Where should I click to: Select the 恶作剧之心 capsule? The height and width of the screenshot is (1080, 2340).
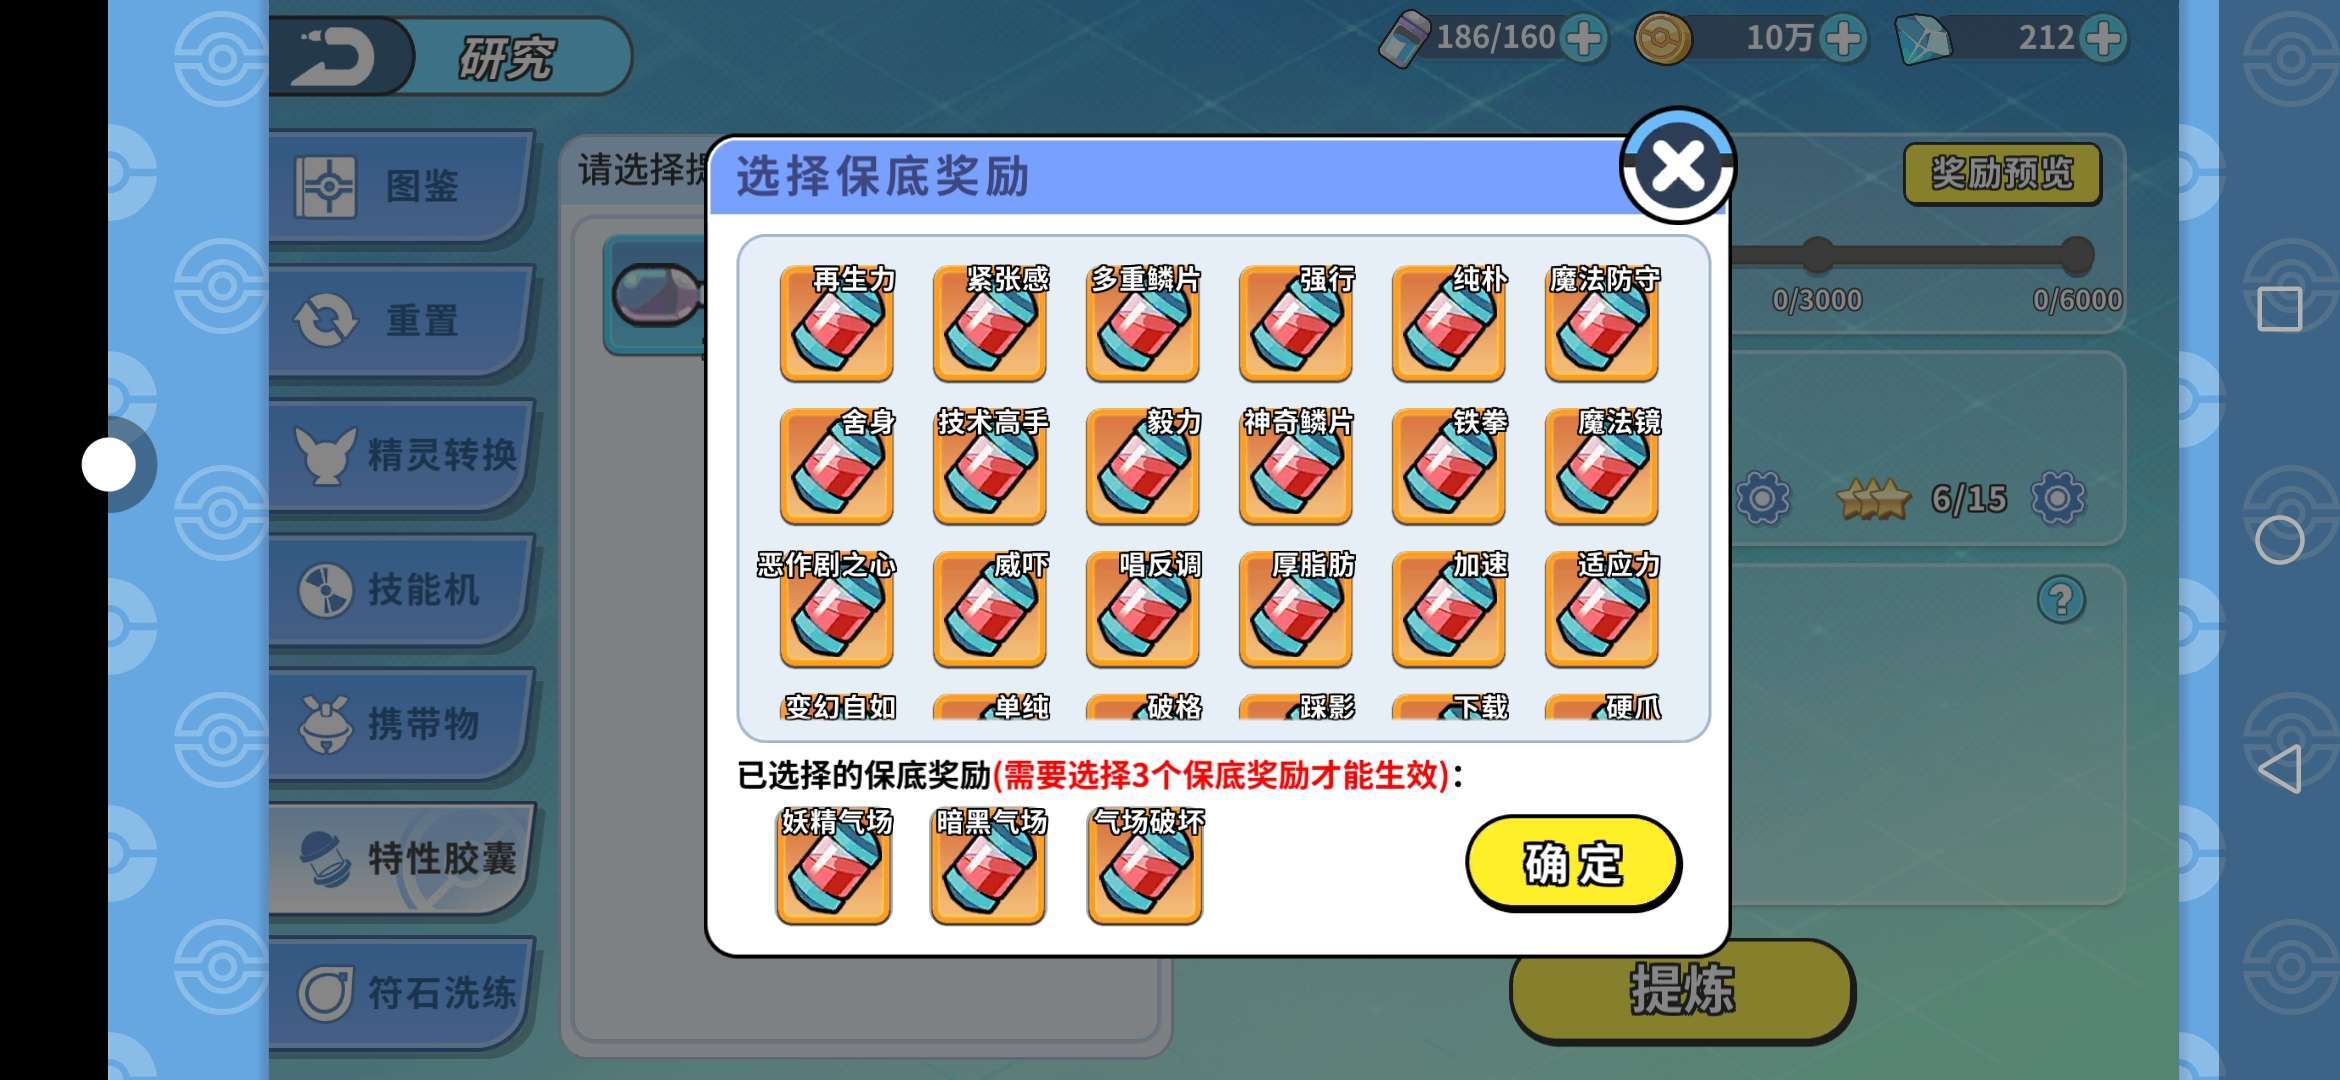click(x=837, y=609)
